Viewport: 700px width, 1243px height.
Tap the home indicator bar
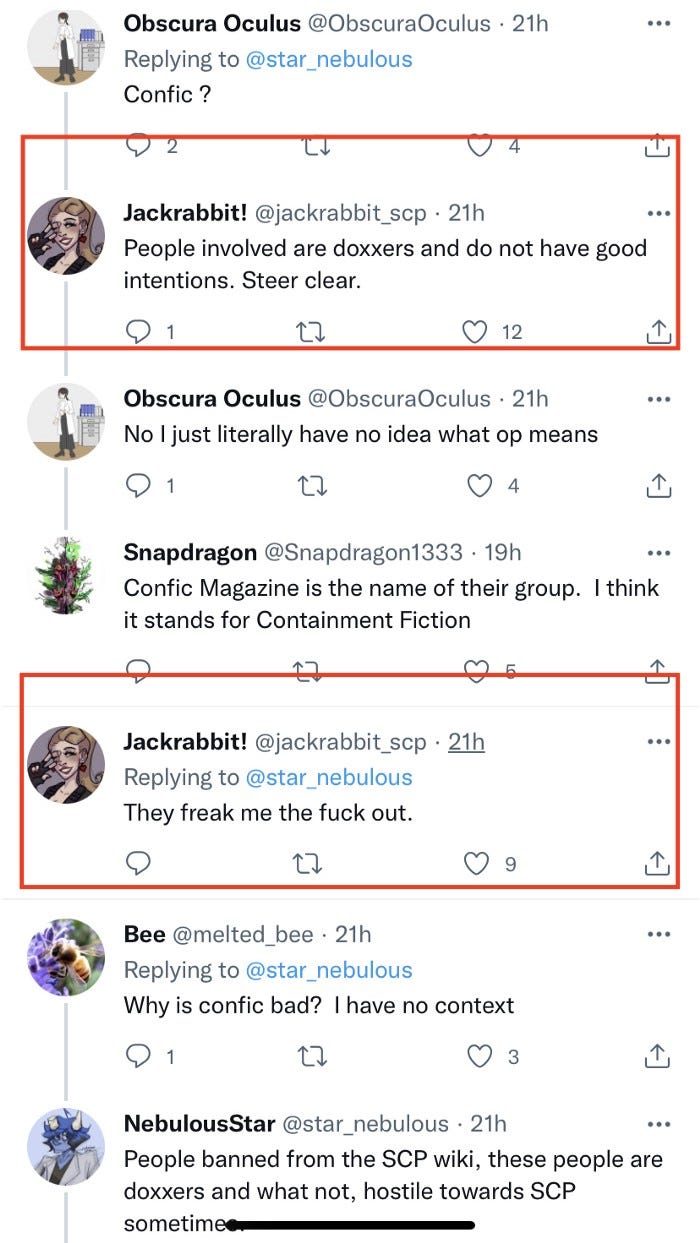350,1223
